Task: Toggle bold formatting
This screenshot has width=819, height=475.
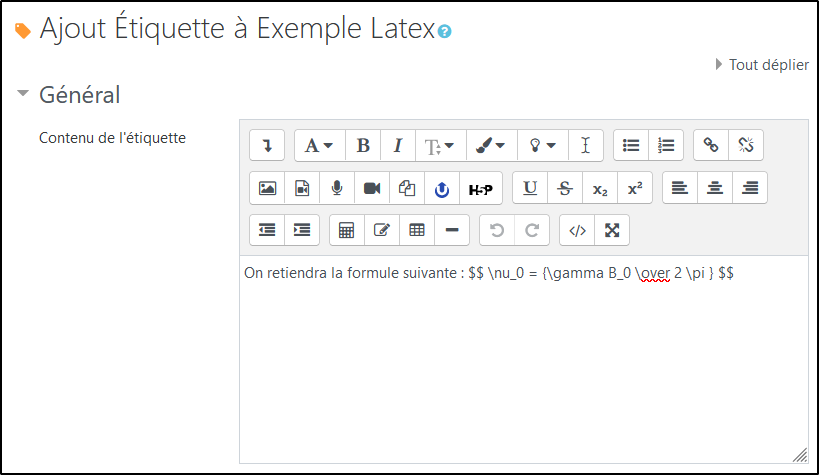Action: coord(363,145)
